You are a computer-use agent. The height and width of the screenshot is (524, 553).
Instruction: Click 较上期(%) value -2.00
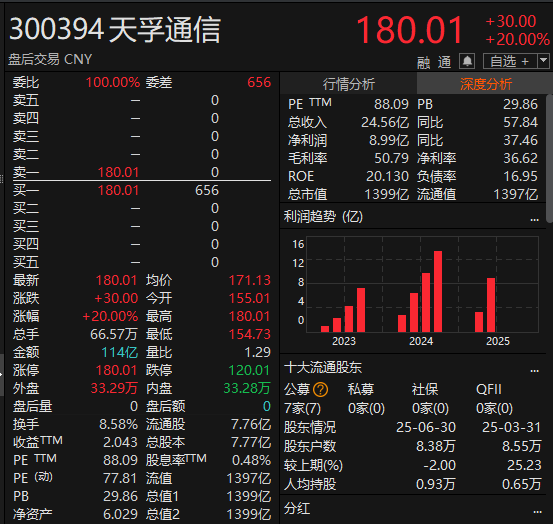439,465
